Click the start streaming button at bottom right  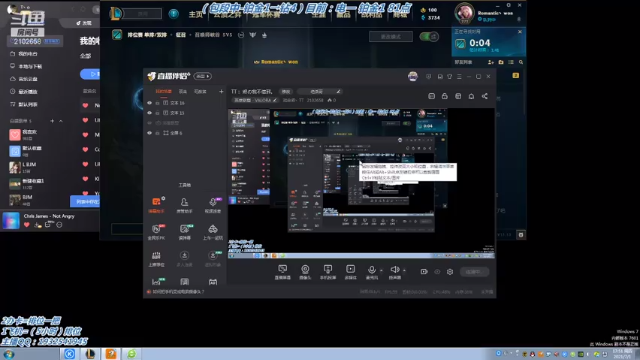pyautogui.click(x=474, y=272)
